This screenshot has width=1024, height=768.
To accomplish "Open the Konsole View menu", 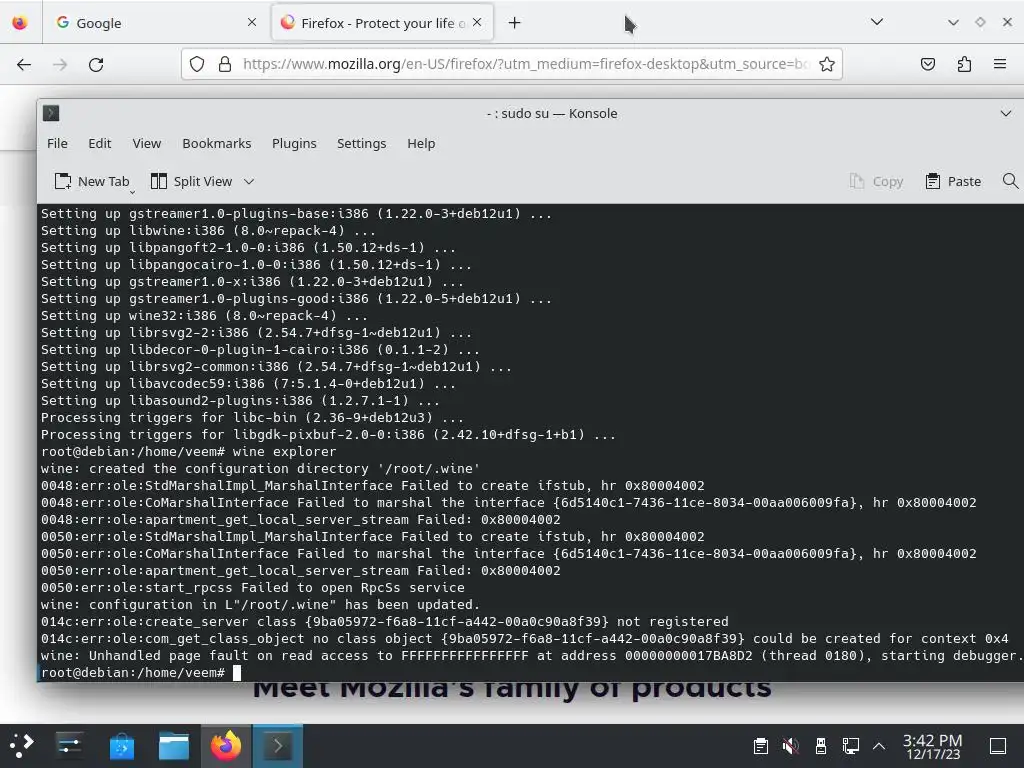I will click(146, 143).
